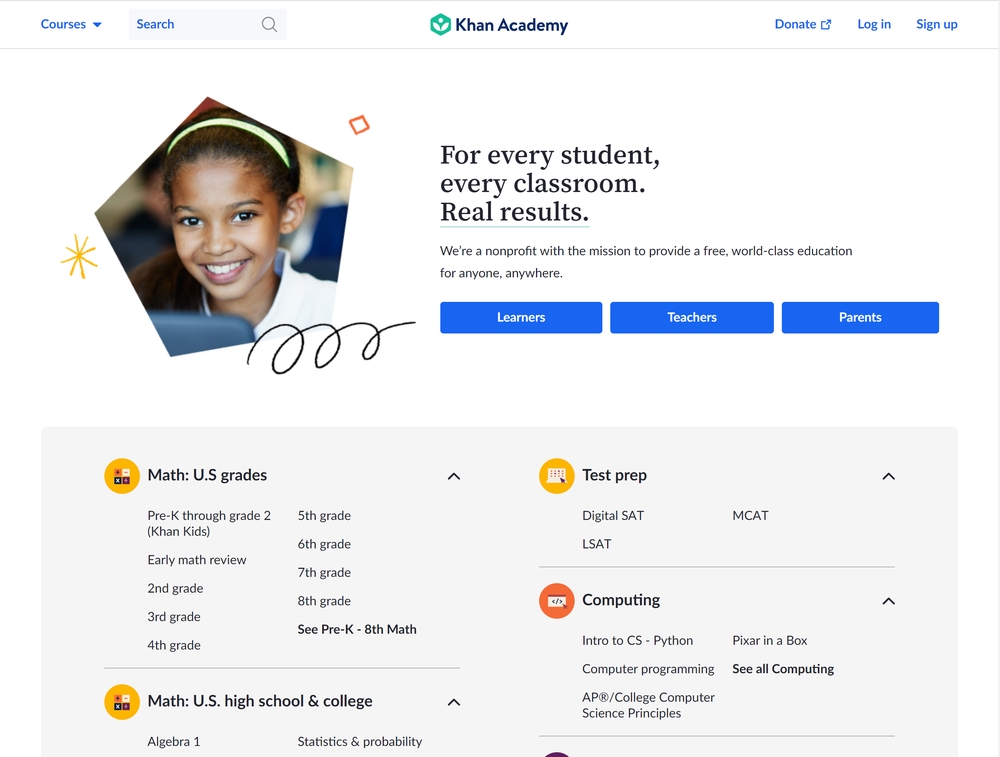Click Log in
Screen dimensions: 1000x757
[874, 24]
